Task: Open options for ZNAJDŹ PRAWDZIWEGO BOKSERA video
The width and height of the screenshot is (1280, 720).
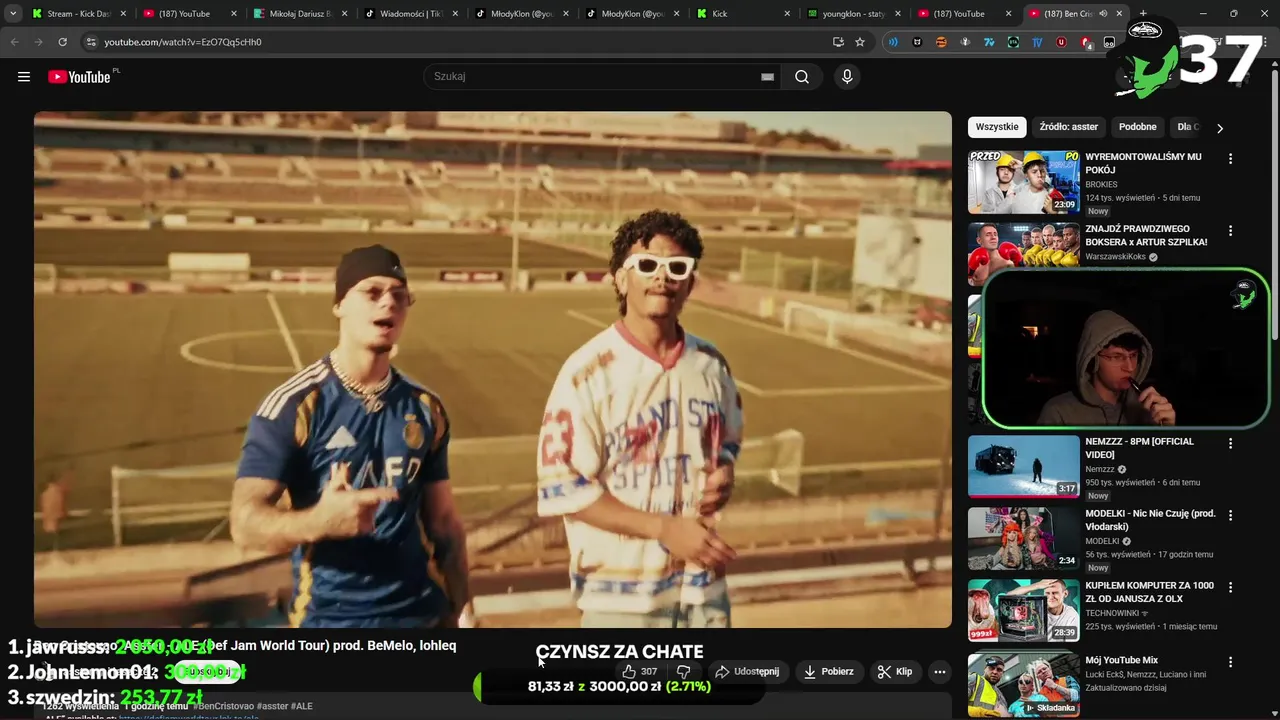Action: coord(1230,231)
